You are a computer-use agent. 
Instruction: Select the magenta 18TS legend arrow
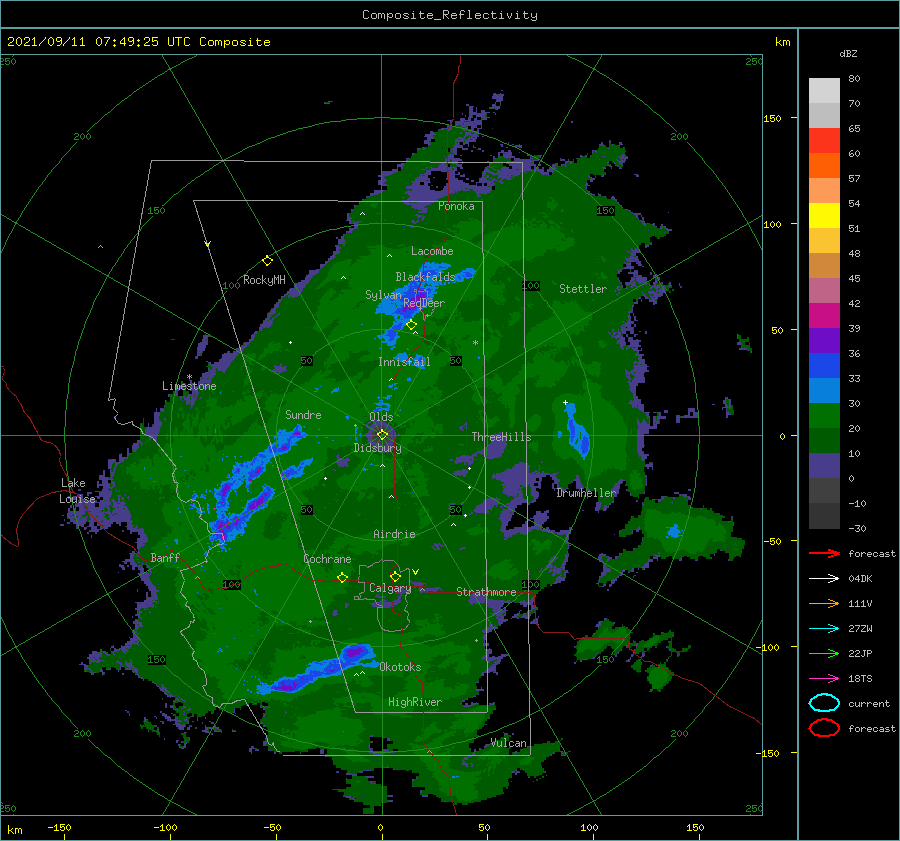pos(825,679)
